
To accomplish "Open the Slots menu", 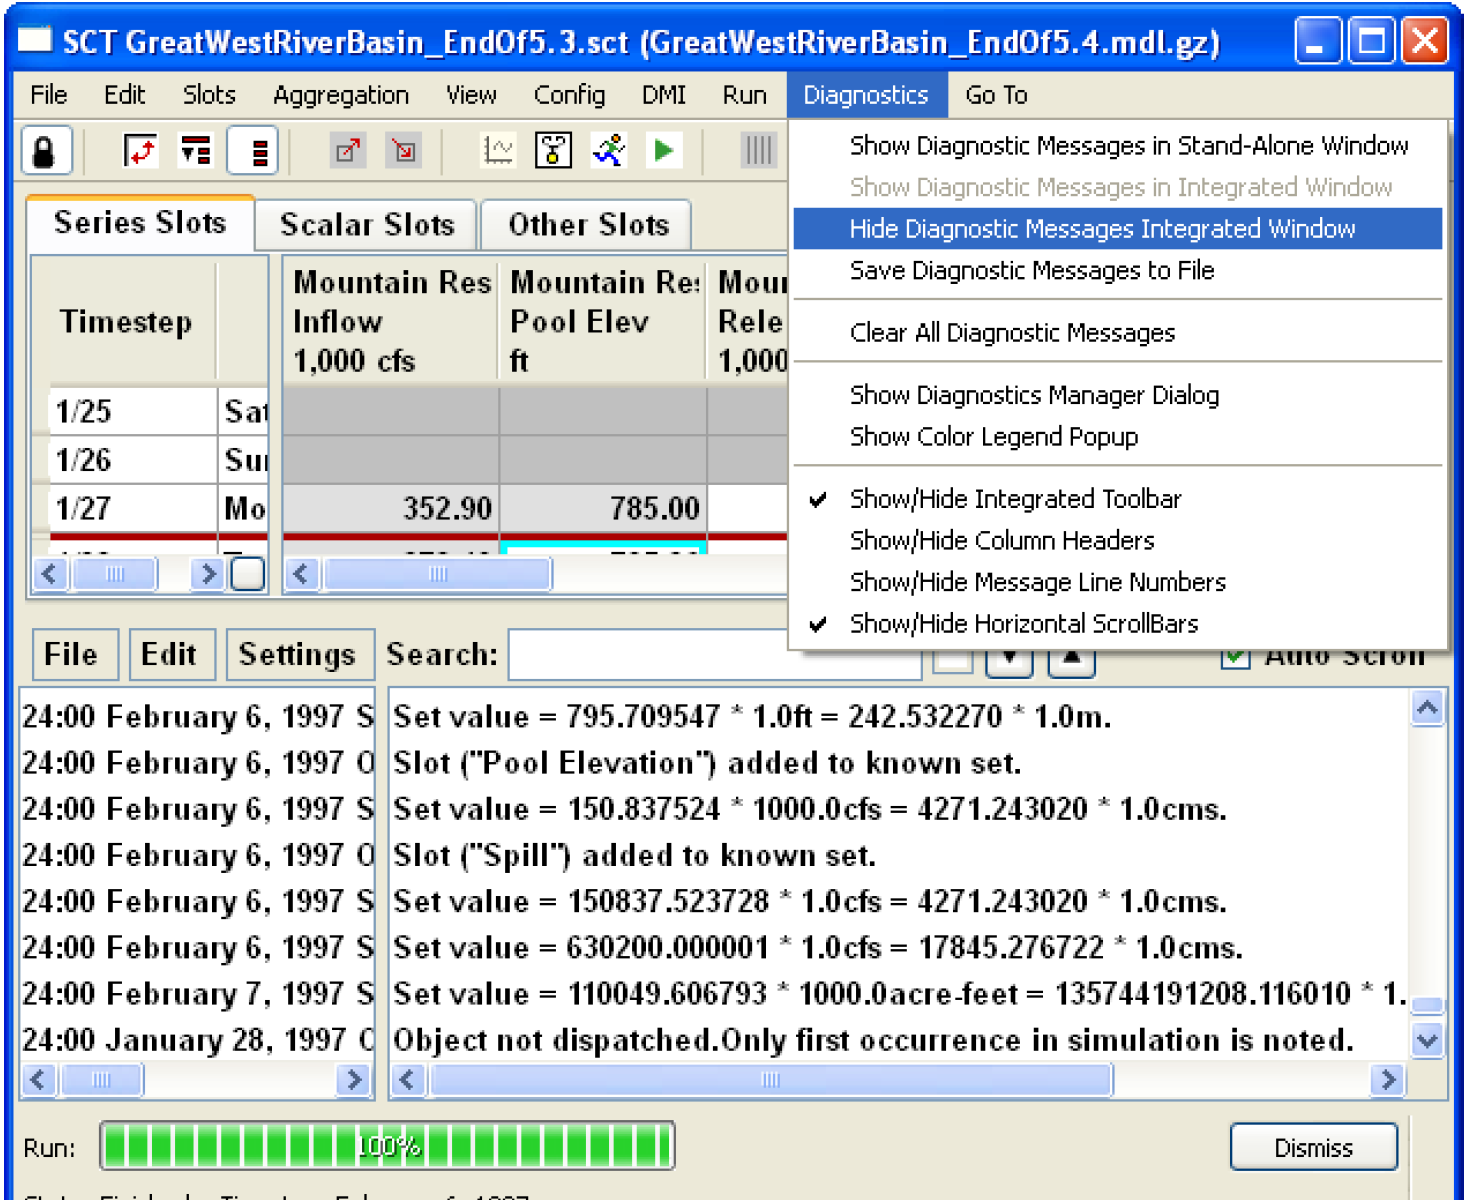I will pos(209,95).
